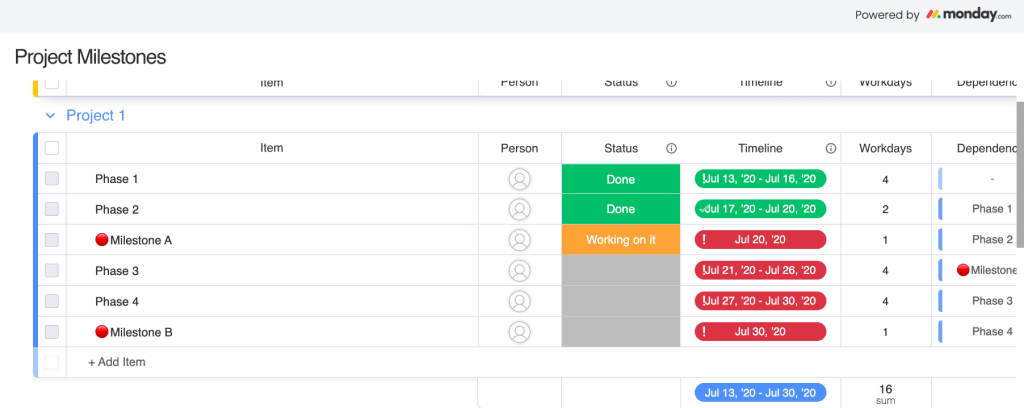The image size is (1024, 408).
Task: Add a new item to Project 1
Action: pyautogui.click(x=117, y=362)
